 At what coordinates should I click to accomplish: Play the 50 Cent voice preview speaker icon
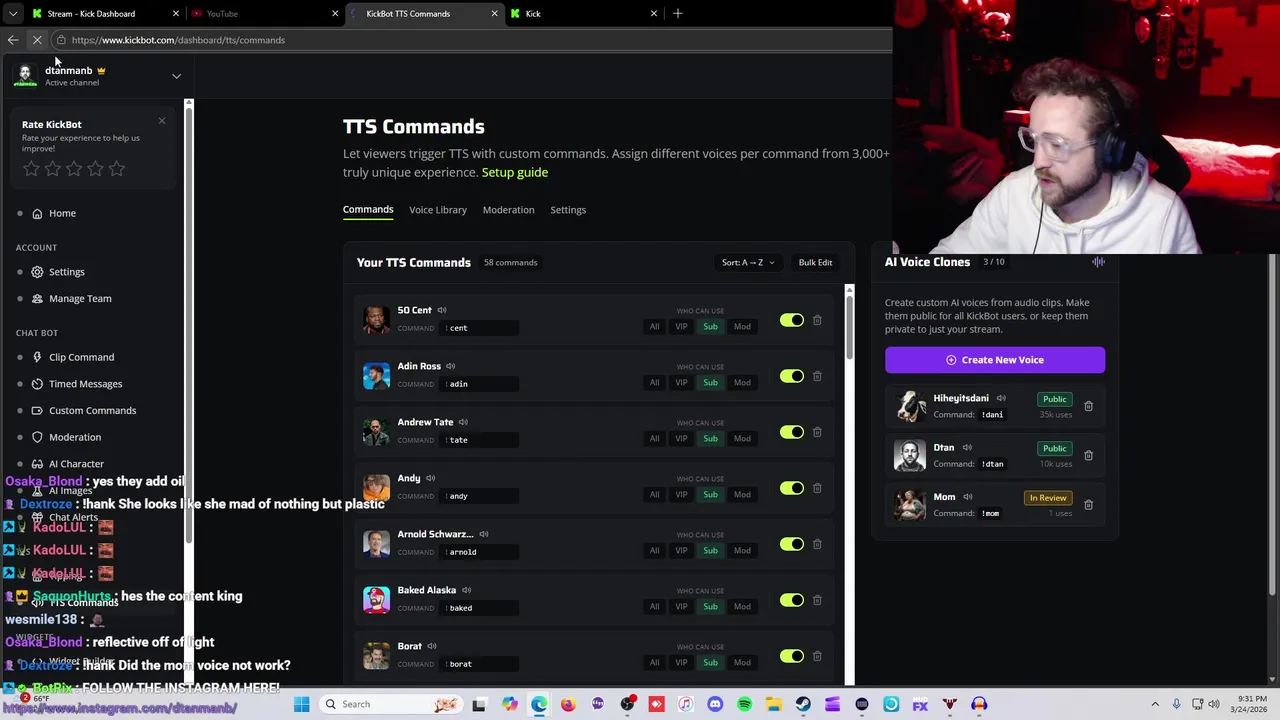[x=442, y=310]
